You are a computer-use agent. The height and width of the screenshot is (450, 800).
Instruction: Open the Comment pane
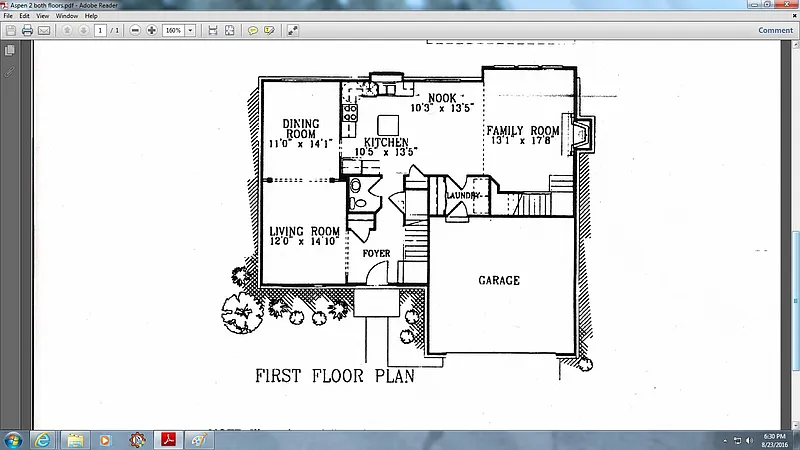[x=775, y=31]
